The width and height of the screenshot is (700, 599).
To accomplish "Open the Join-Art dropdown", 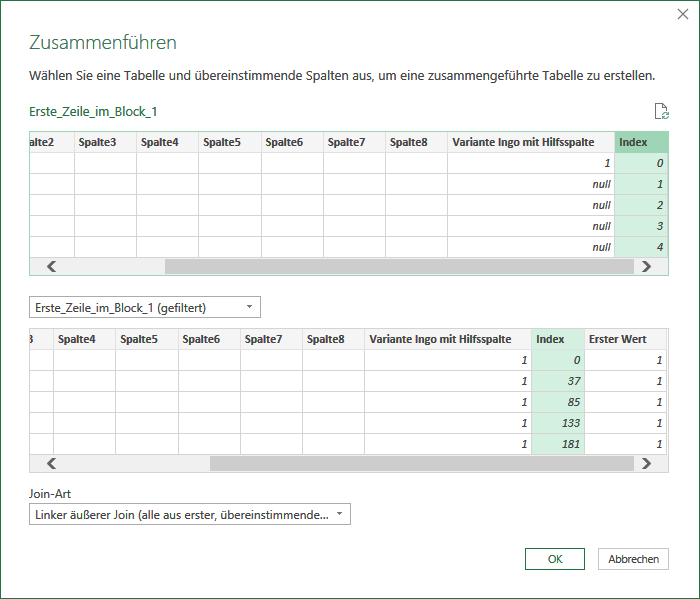I will point(190,514).
